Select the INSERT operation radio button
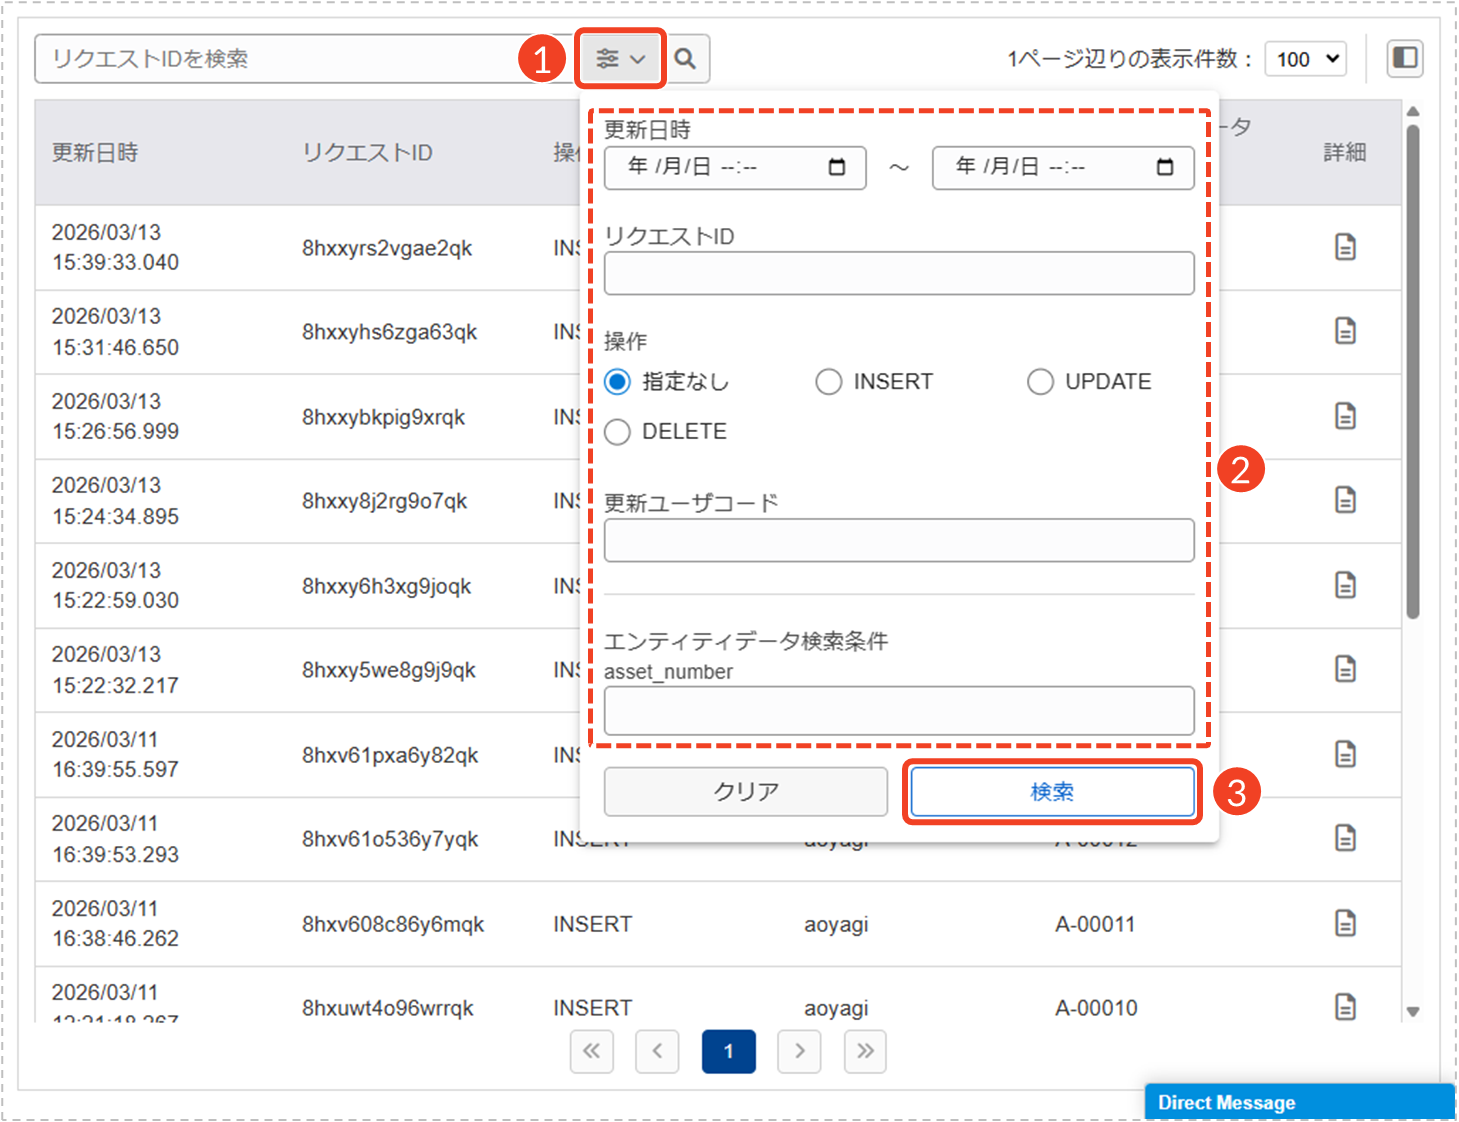Screen dimensions: 1459x1122 point(829,382)
